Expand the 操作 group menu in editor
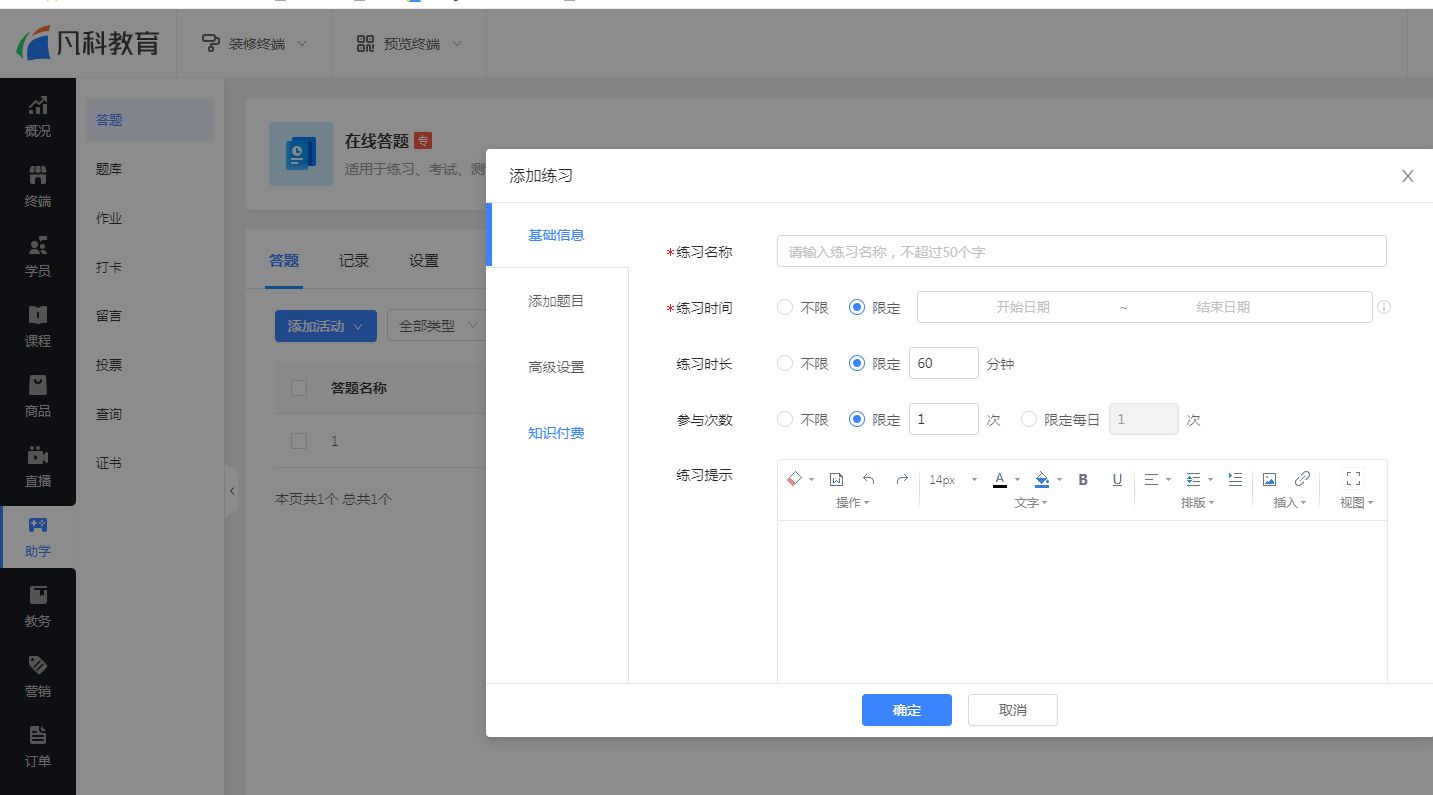1433x795 pixels. [852, 502]
